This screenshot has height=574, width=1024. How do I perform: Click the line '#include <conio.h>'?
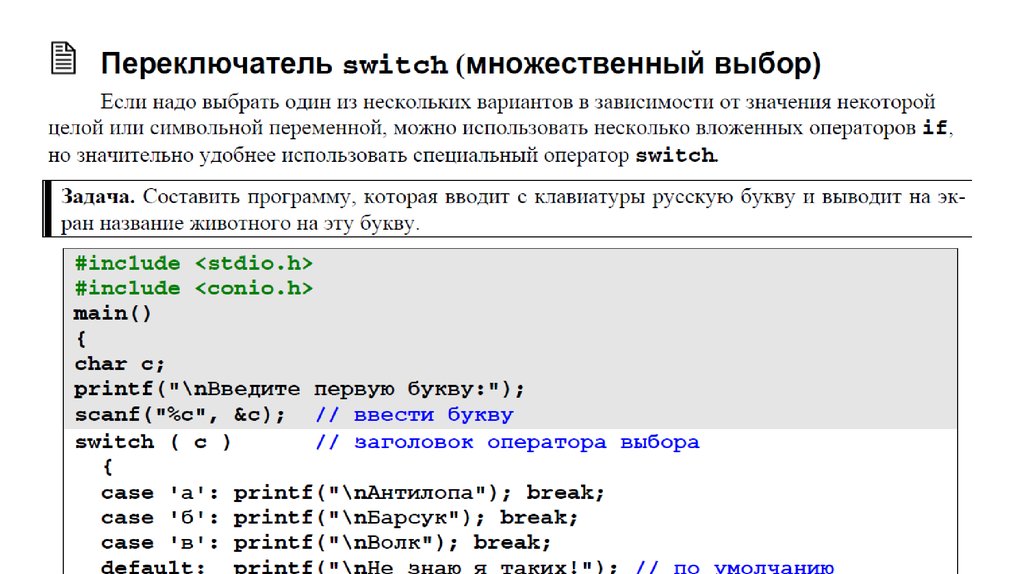click(193, 289)
